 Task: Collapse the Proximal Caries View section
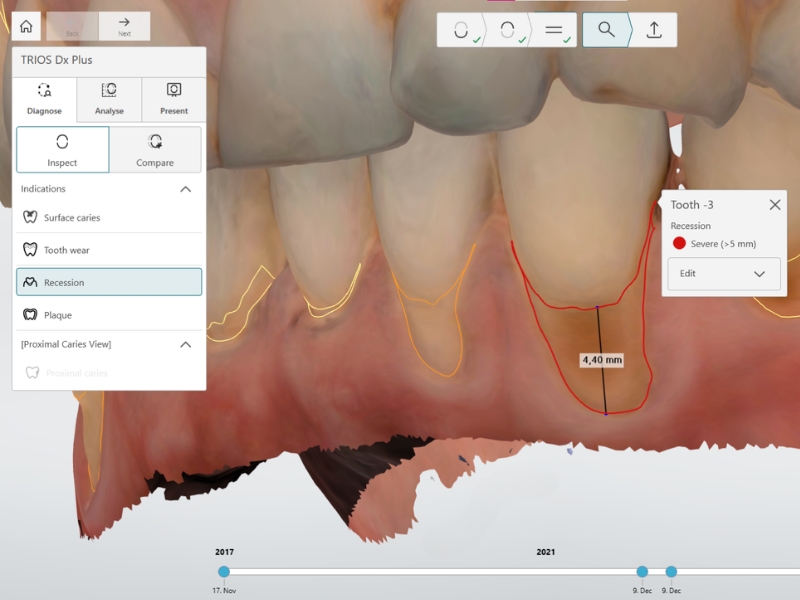[x=185, y=344]
